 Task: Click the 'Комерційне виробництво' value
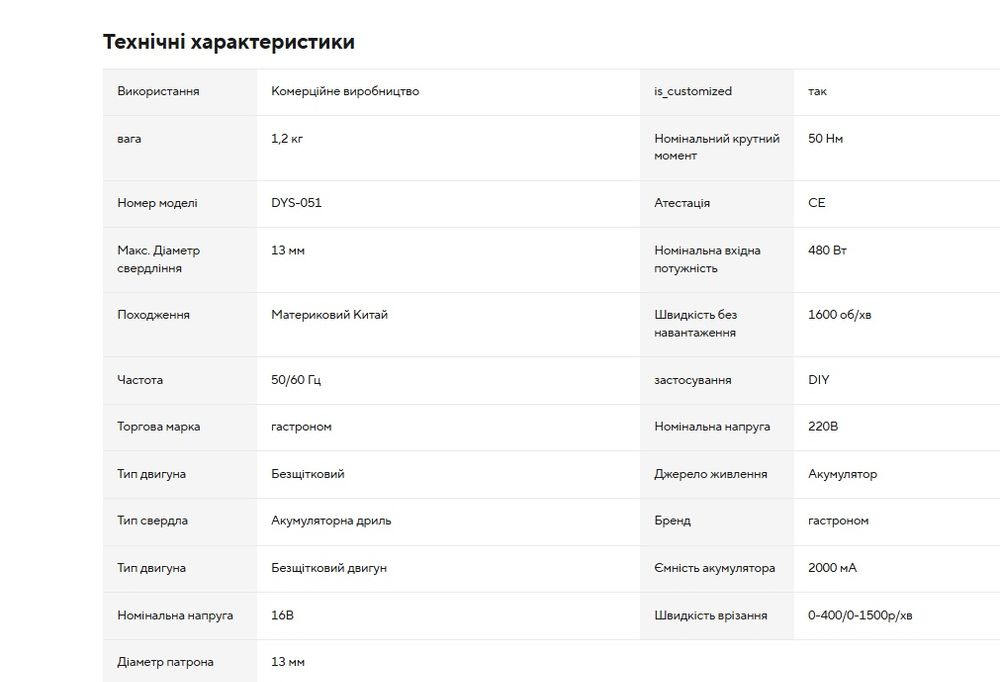click(345, 91)
